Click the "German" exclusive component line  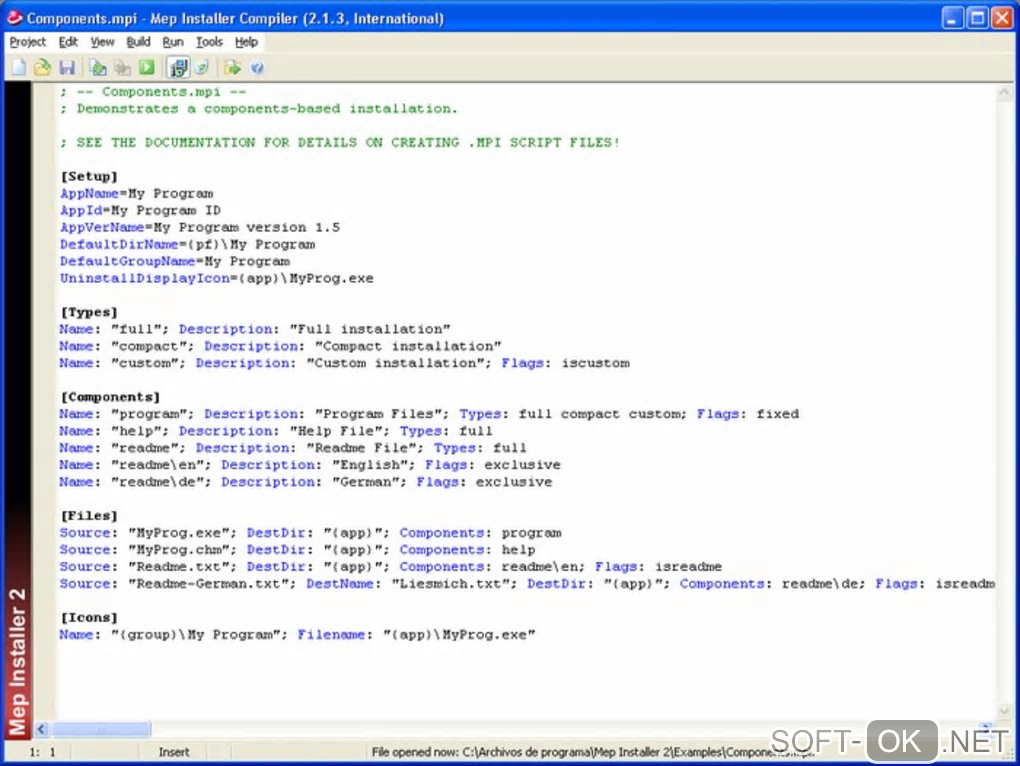tap(306, 482)
